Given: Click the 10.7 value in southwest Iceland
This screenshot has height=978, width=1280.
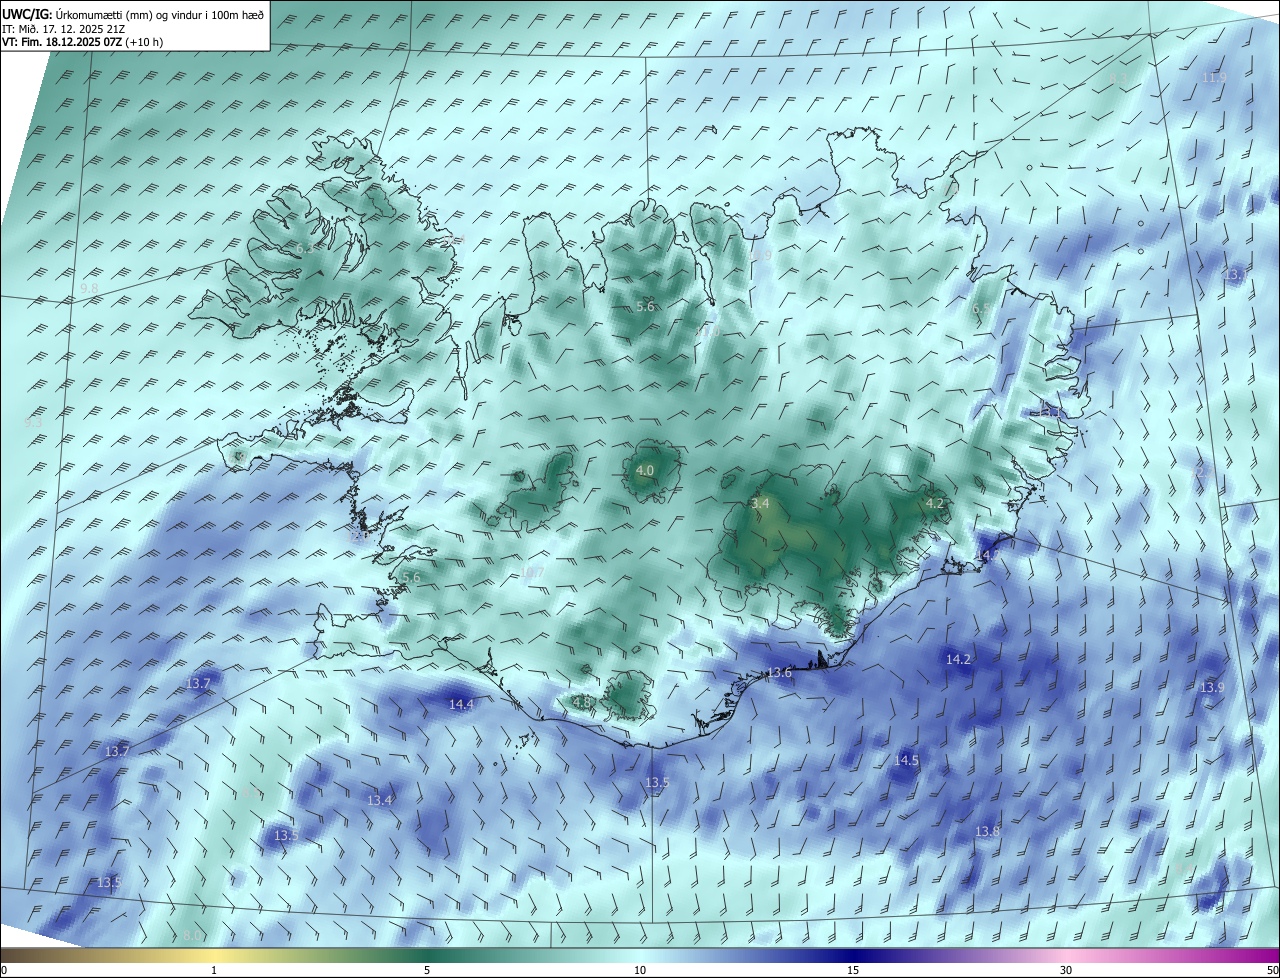Looking at the screenshot, I should (533, 572).
